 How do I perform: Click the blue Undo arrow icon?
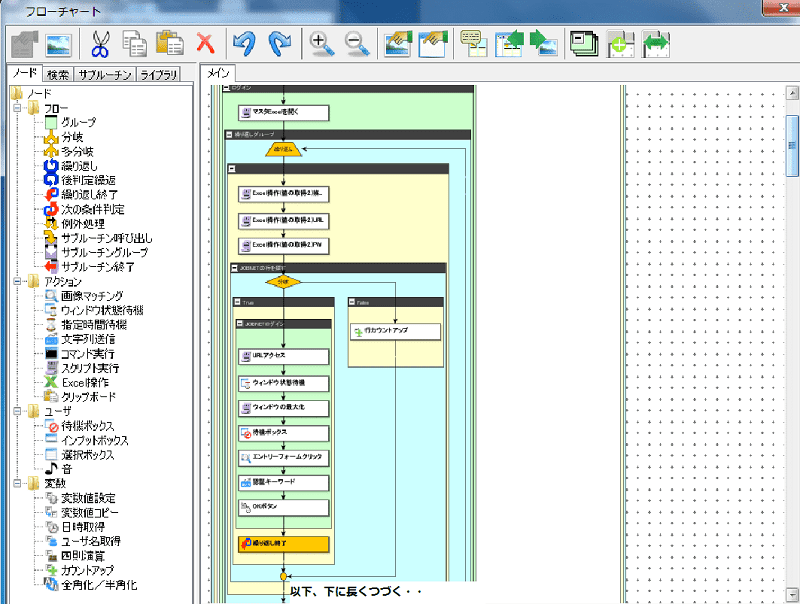(x=244, y=43)
